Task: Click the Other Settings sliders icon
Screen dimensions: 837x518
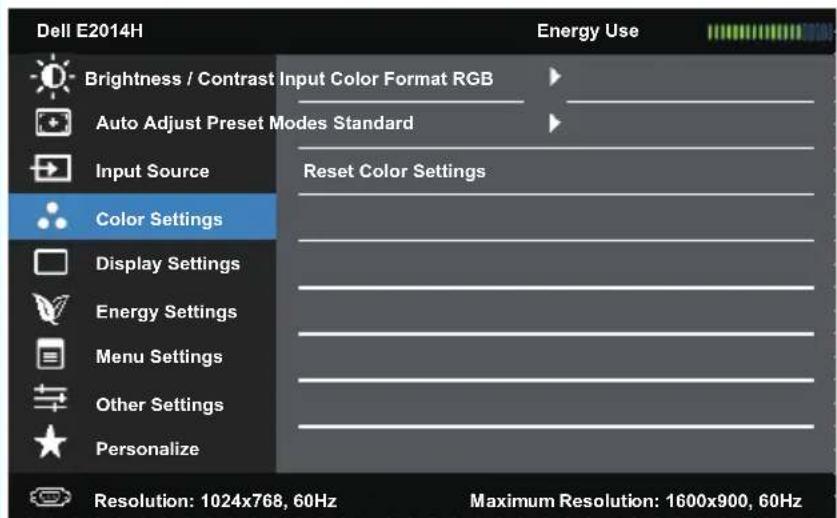Action: [x=50, y=398]
